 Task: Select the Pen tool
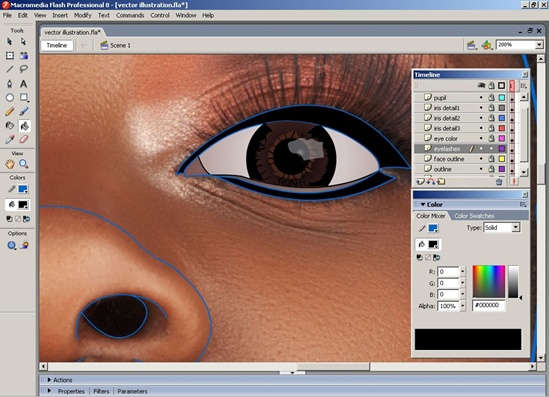click(10, 84)
